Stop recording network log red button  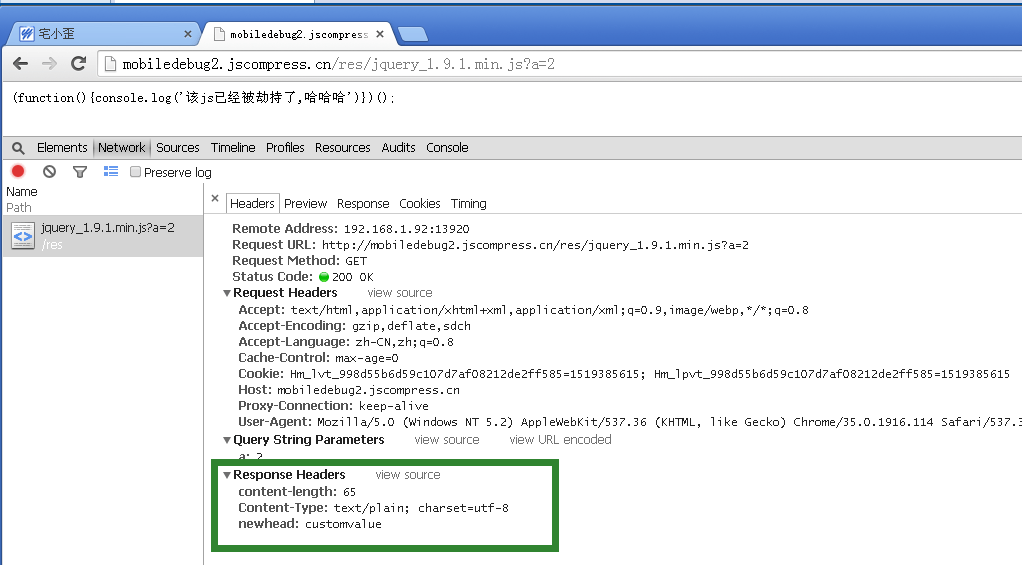click(x=18, y=172)
